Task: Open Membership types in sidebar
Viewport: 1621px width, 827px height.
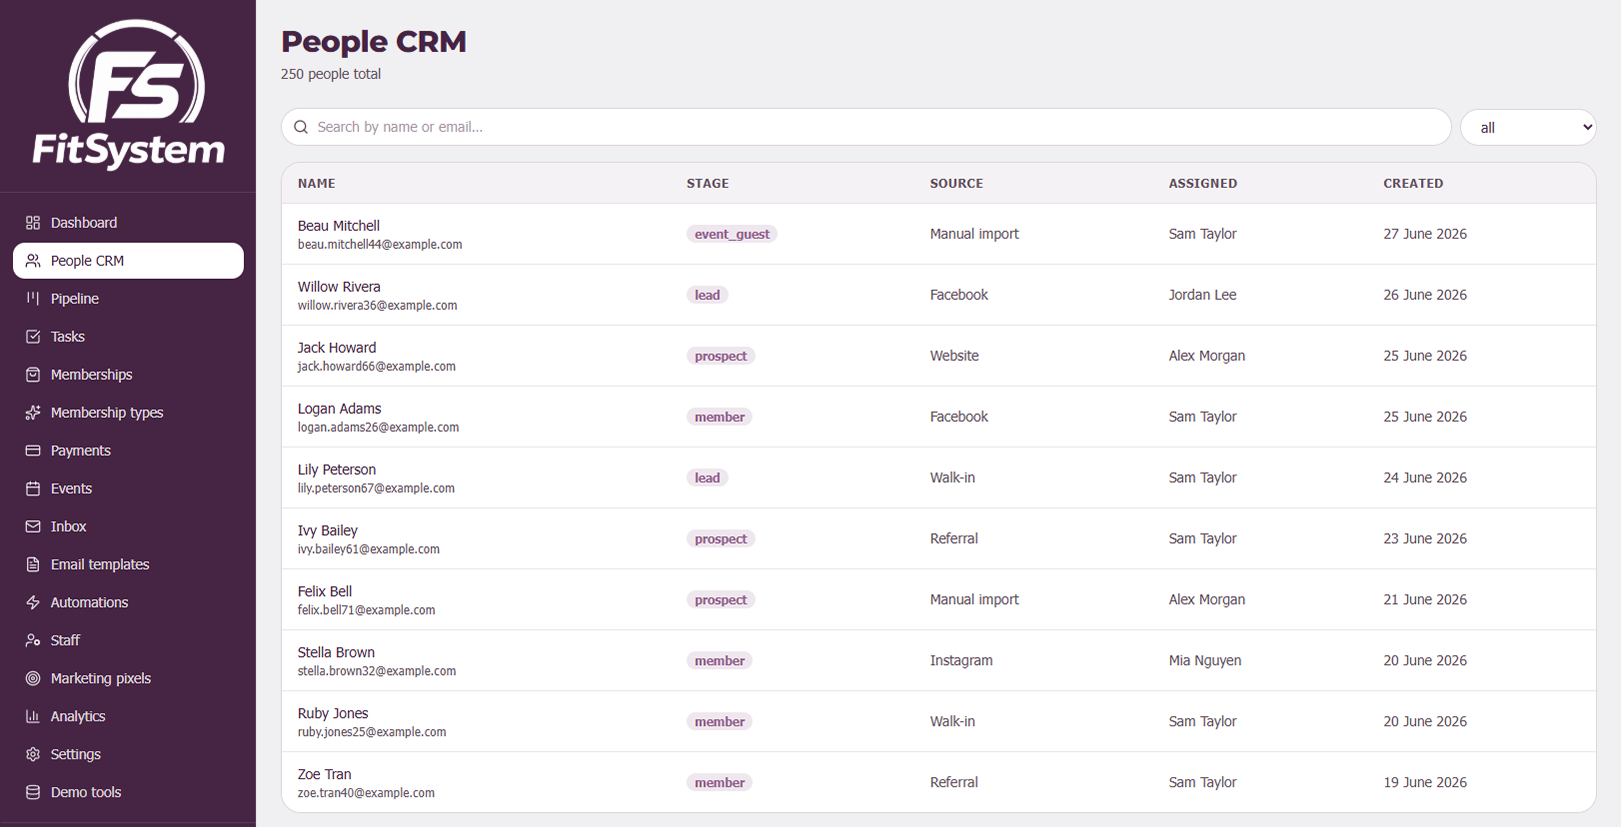Action: coord(128,413)
